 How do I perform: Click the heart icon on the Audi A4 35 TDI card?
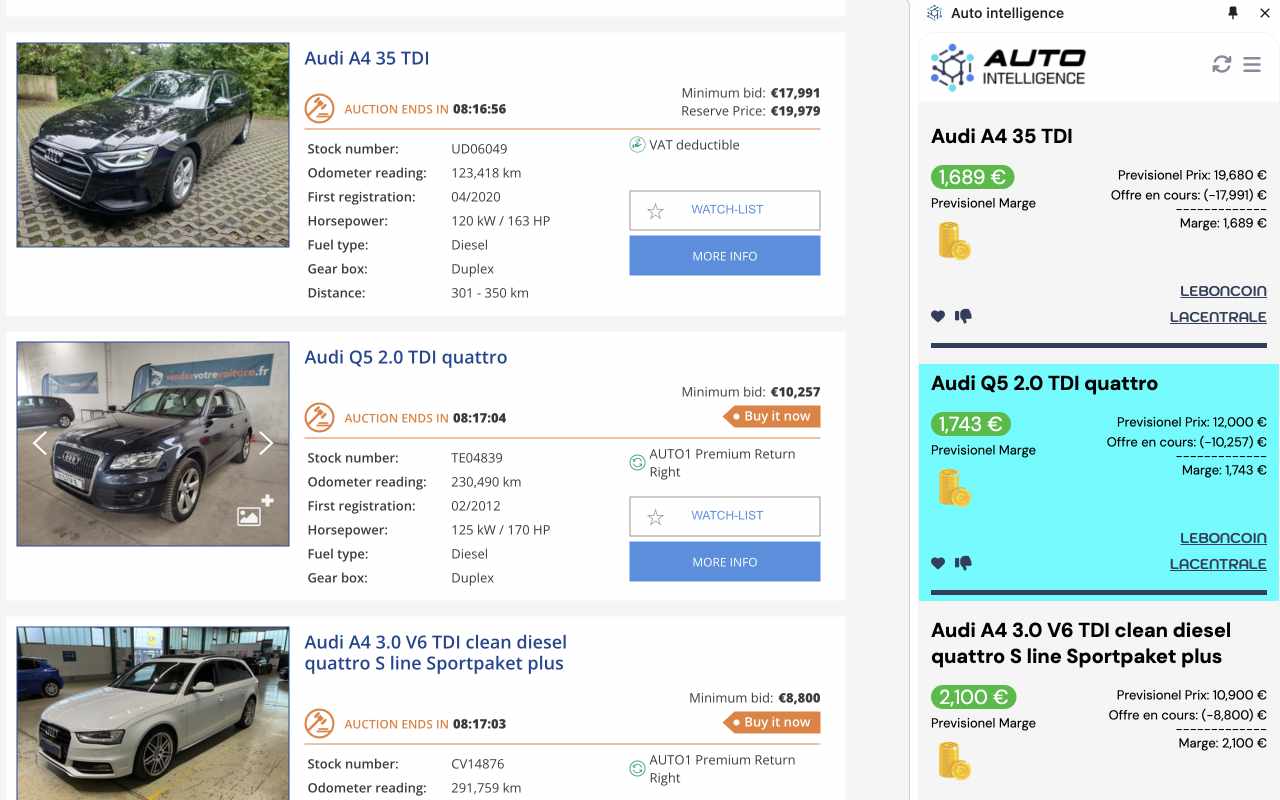pos(937,315)
